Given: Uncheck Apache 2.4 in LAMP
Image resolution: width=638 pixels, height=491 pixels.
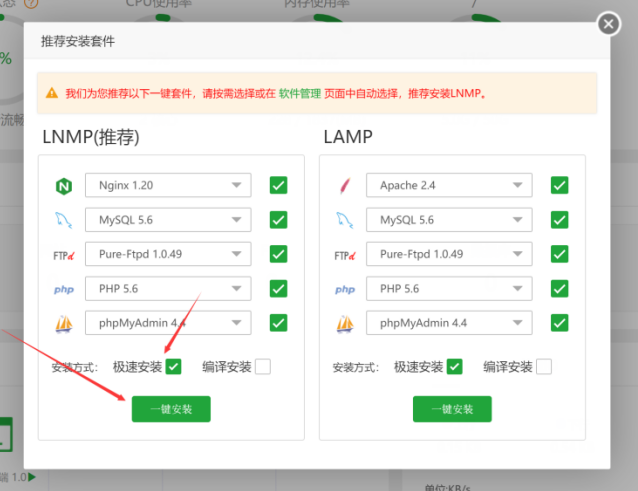Looking at the screenshot, I should (x=560, y=185).
